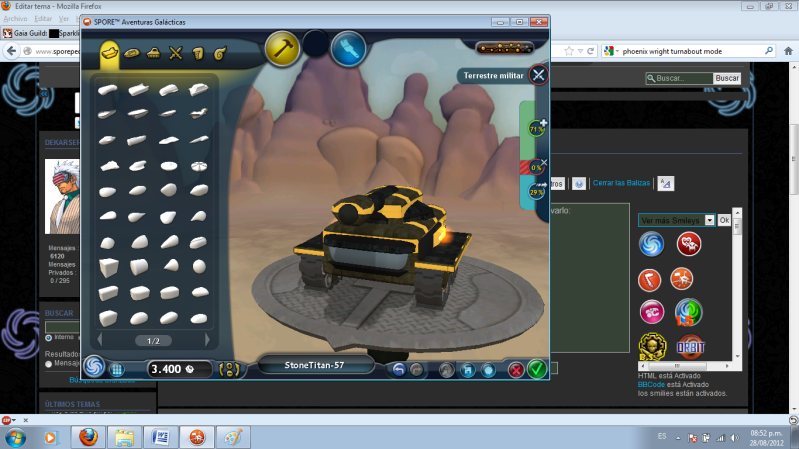Bookmark page with the star icon
This screenshot has height=449, width=799.
[x=569, y=51]
